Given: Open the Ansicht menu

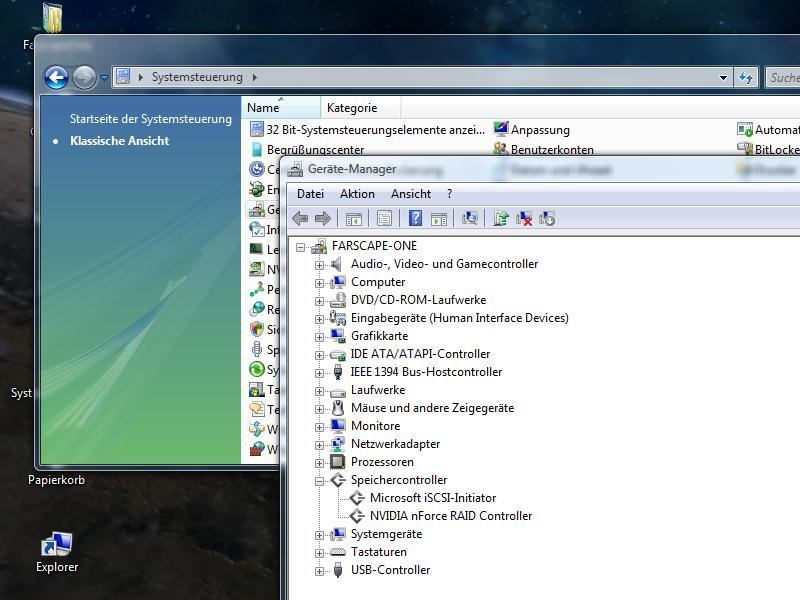Looking at the screenshot, I should click(411, 194).
